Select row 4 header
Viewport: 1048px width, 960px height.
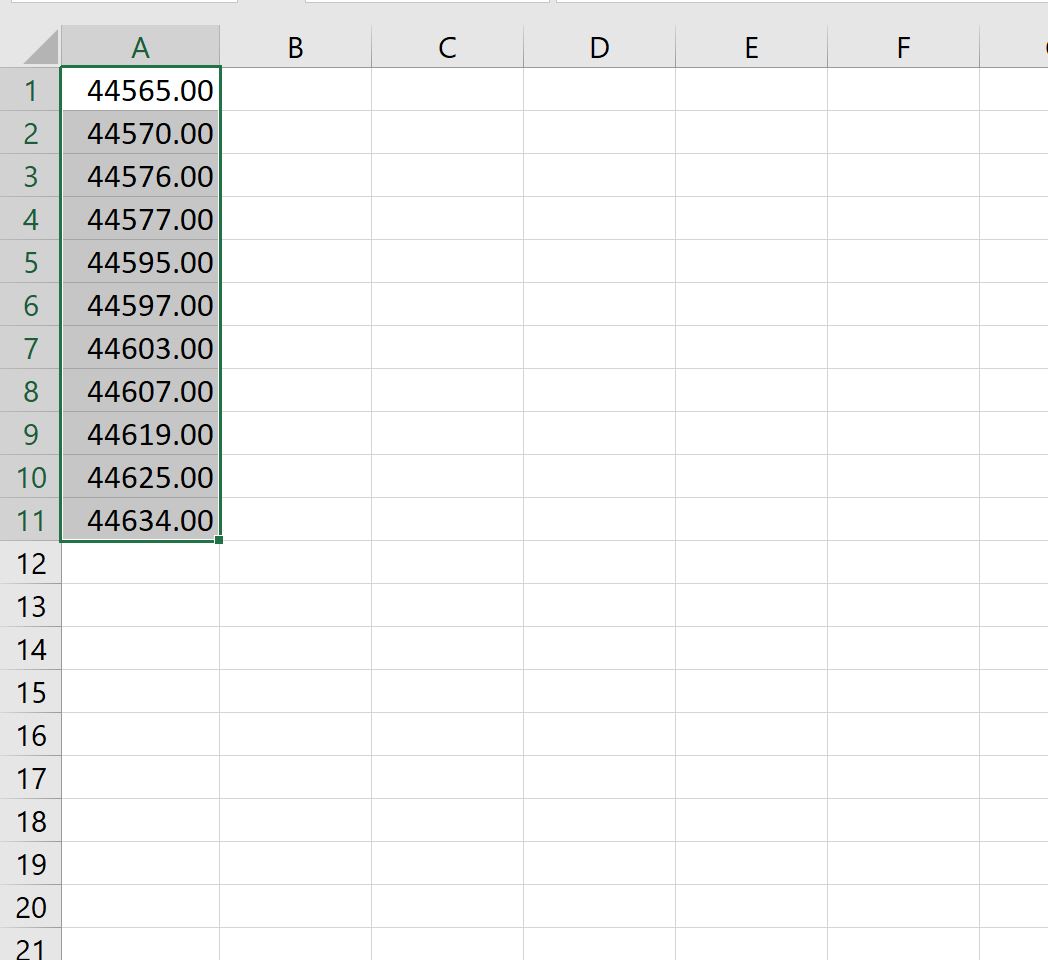(x=30, y=218)
